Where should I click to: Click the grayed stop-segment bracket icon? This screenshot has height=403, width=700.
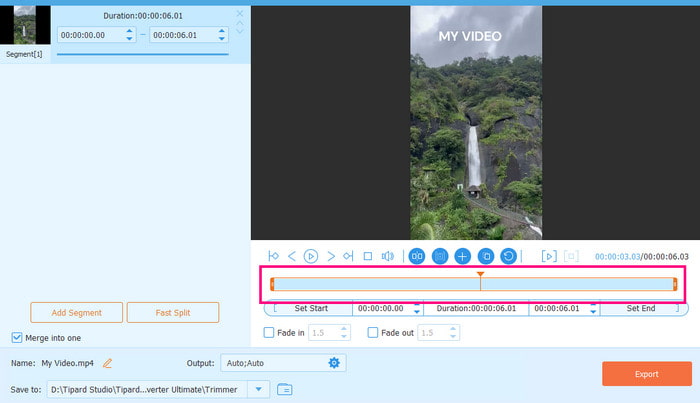coord(571,256)
